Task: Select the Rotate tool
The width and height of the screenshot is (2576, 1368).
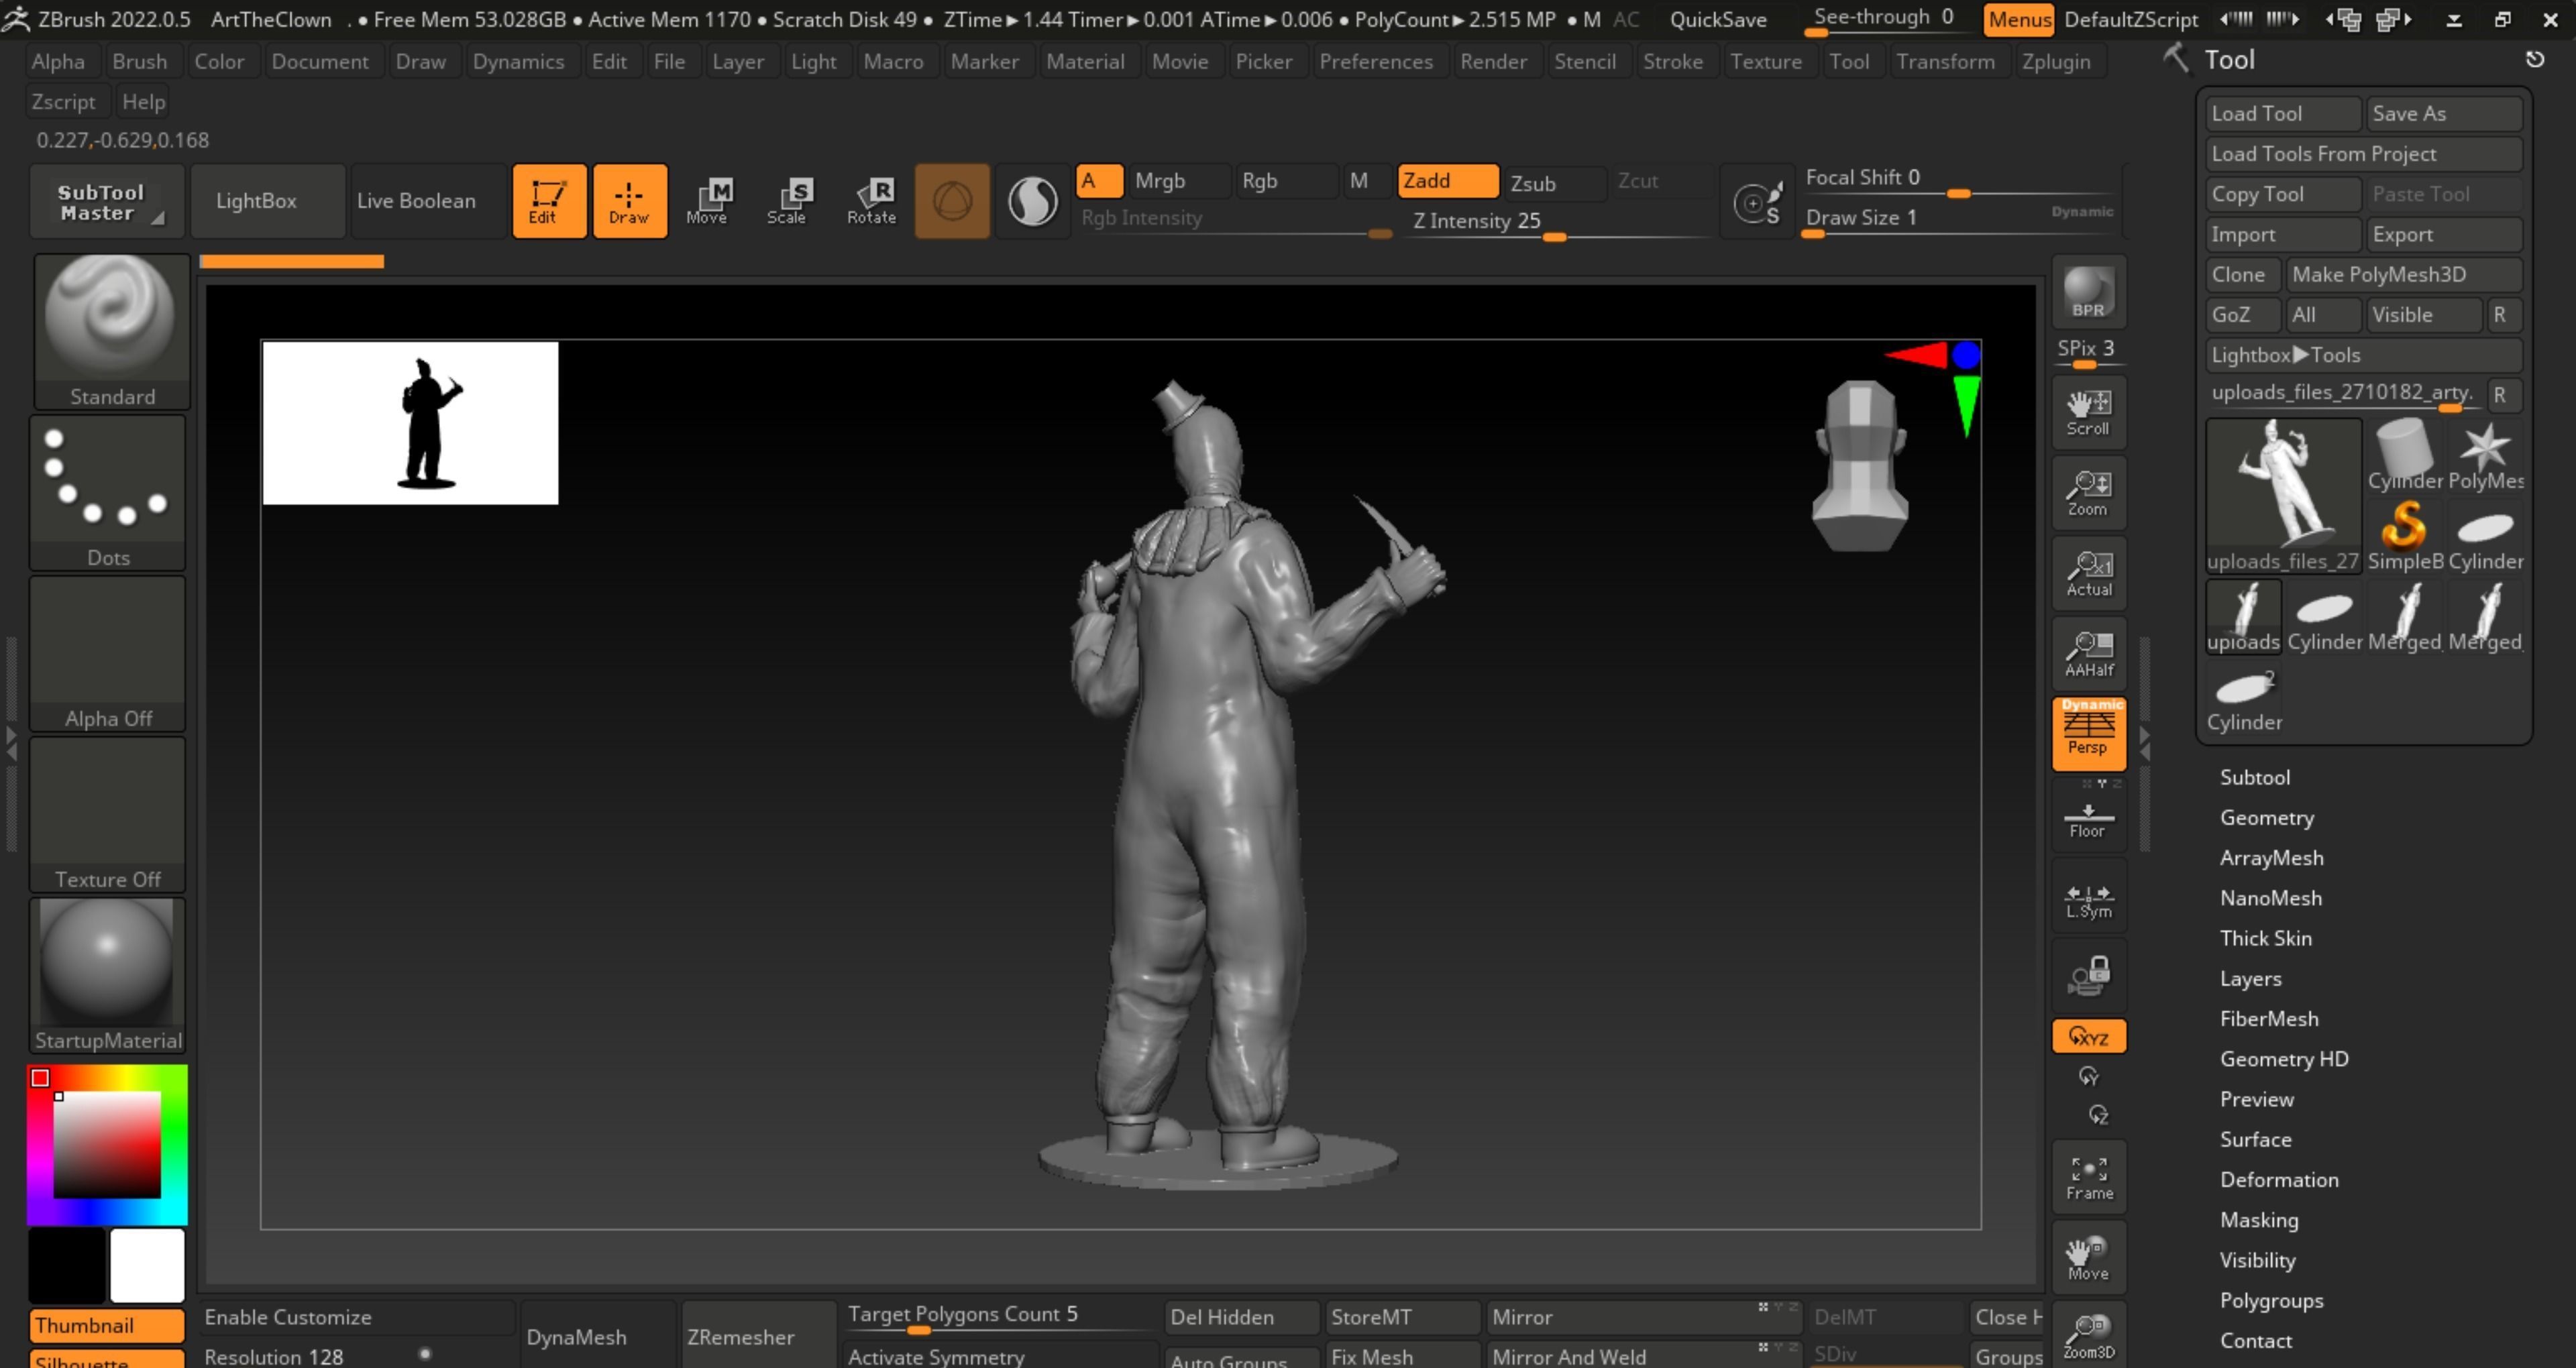Action: pos(872,201)
